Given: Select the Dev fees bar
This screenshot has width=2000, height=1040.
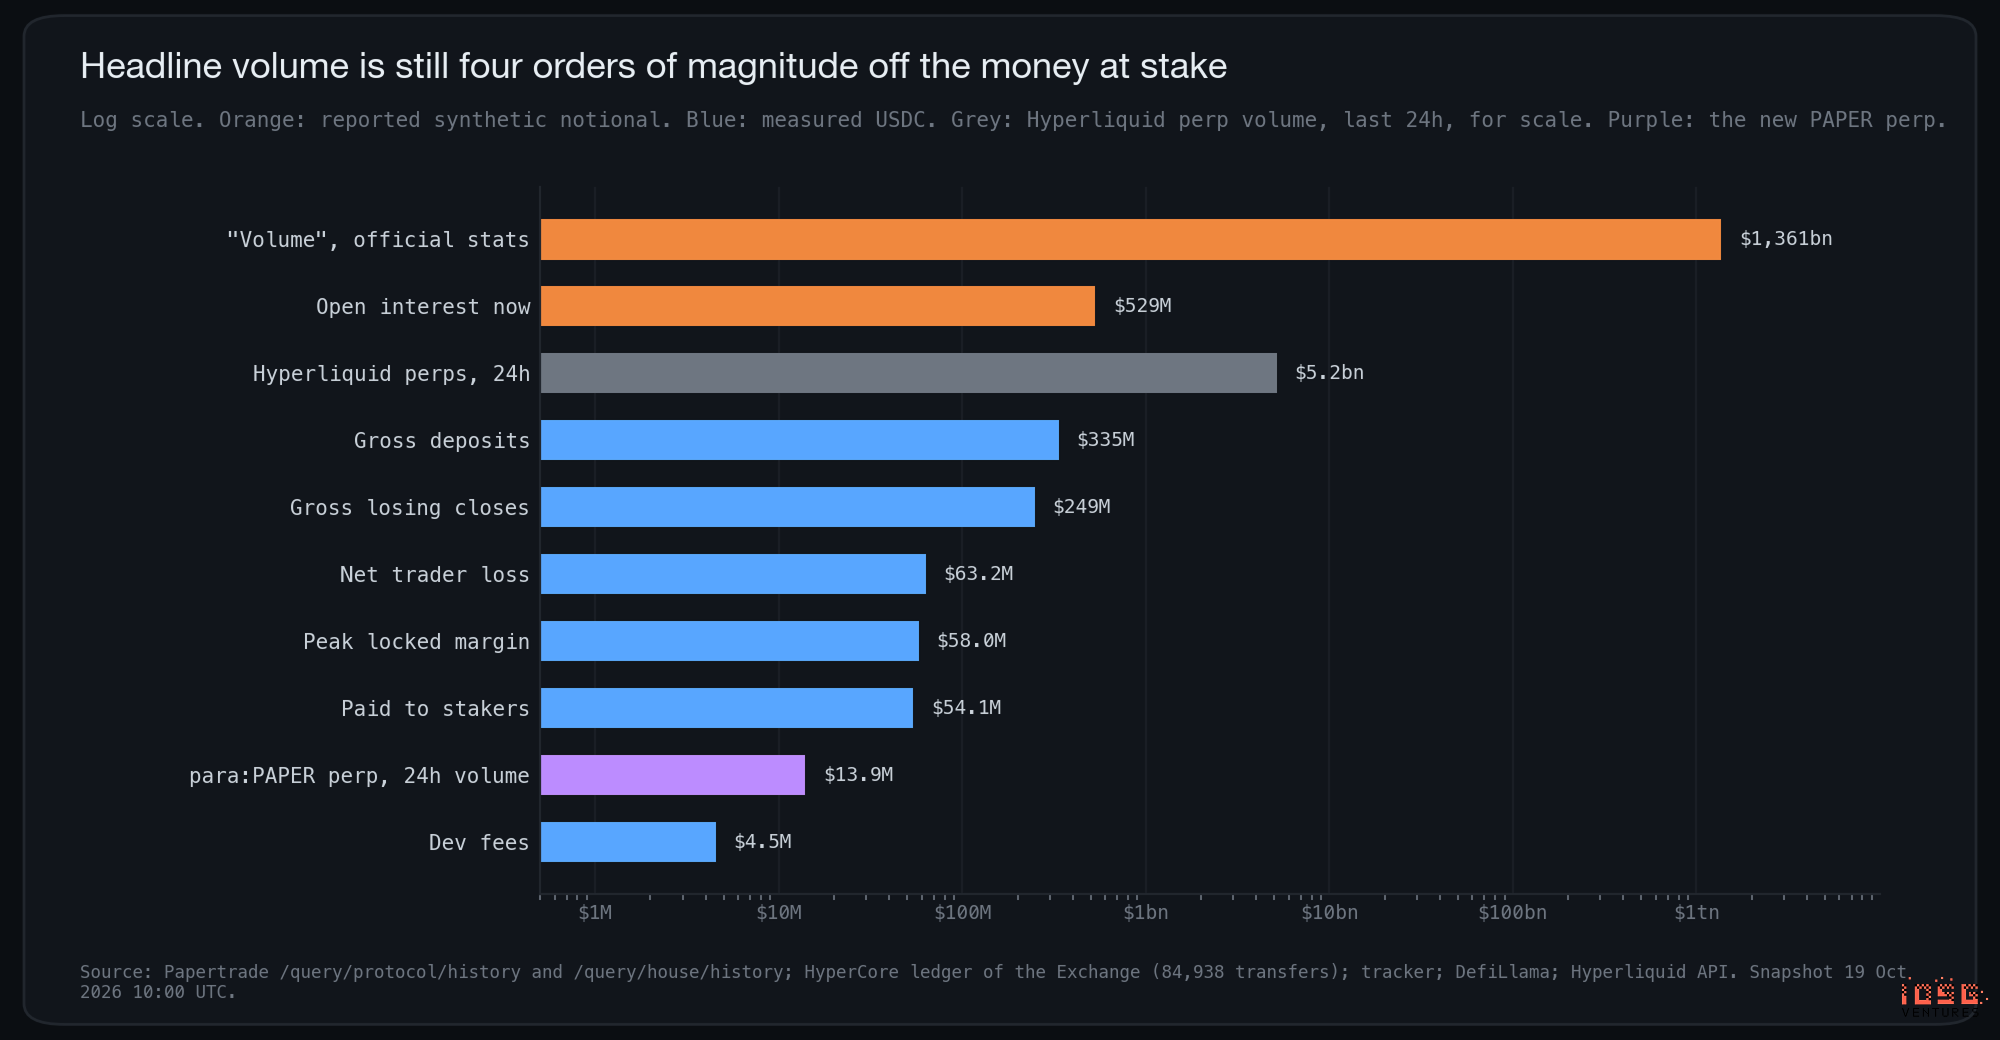Looking at the screenshot, I should (628, 842).
